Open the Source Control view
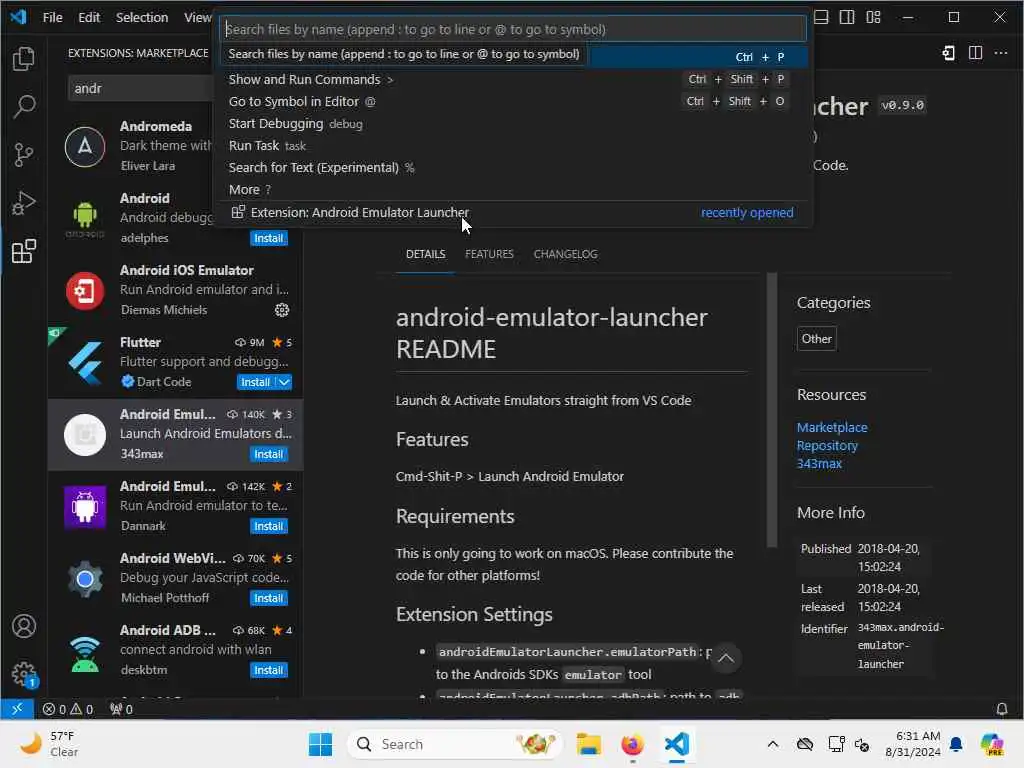This screenshot has height=768, width=1024. (x=24, y=155)
